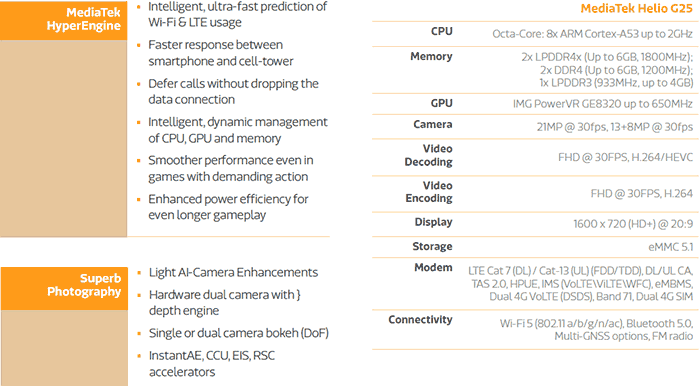Viewport: 700px width, 386px height.
Task: Click the Modem row label
Action: 433,268
